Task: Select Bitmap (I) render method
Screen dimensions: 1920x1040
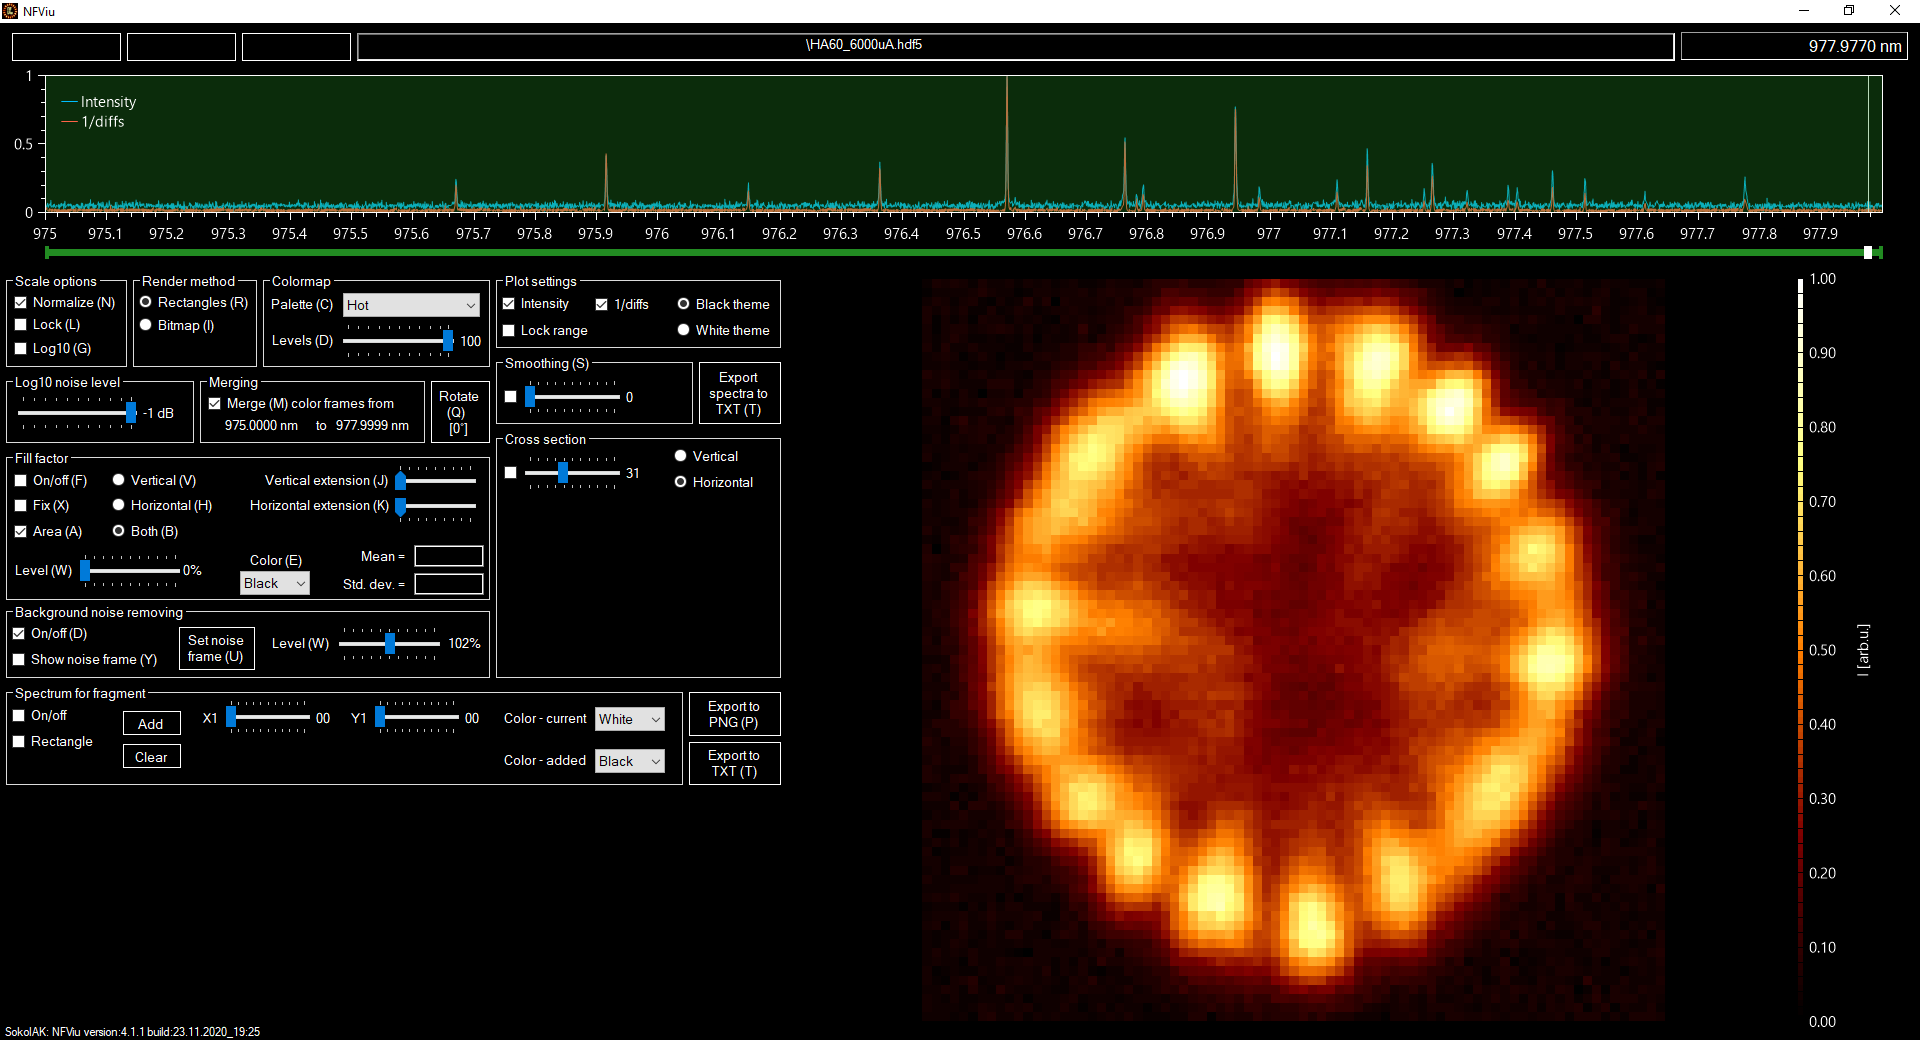Action: [146, 326]
